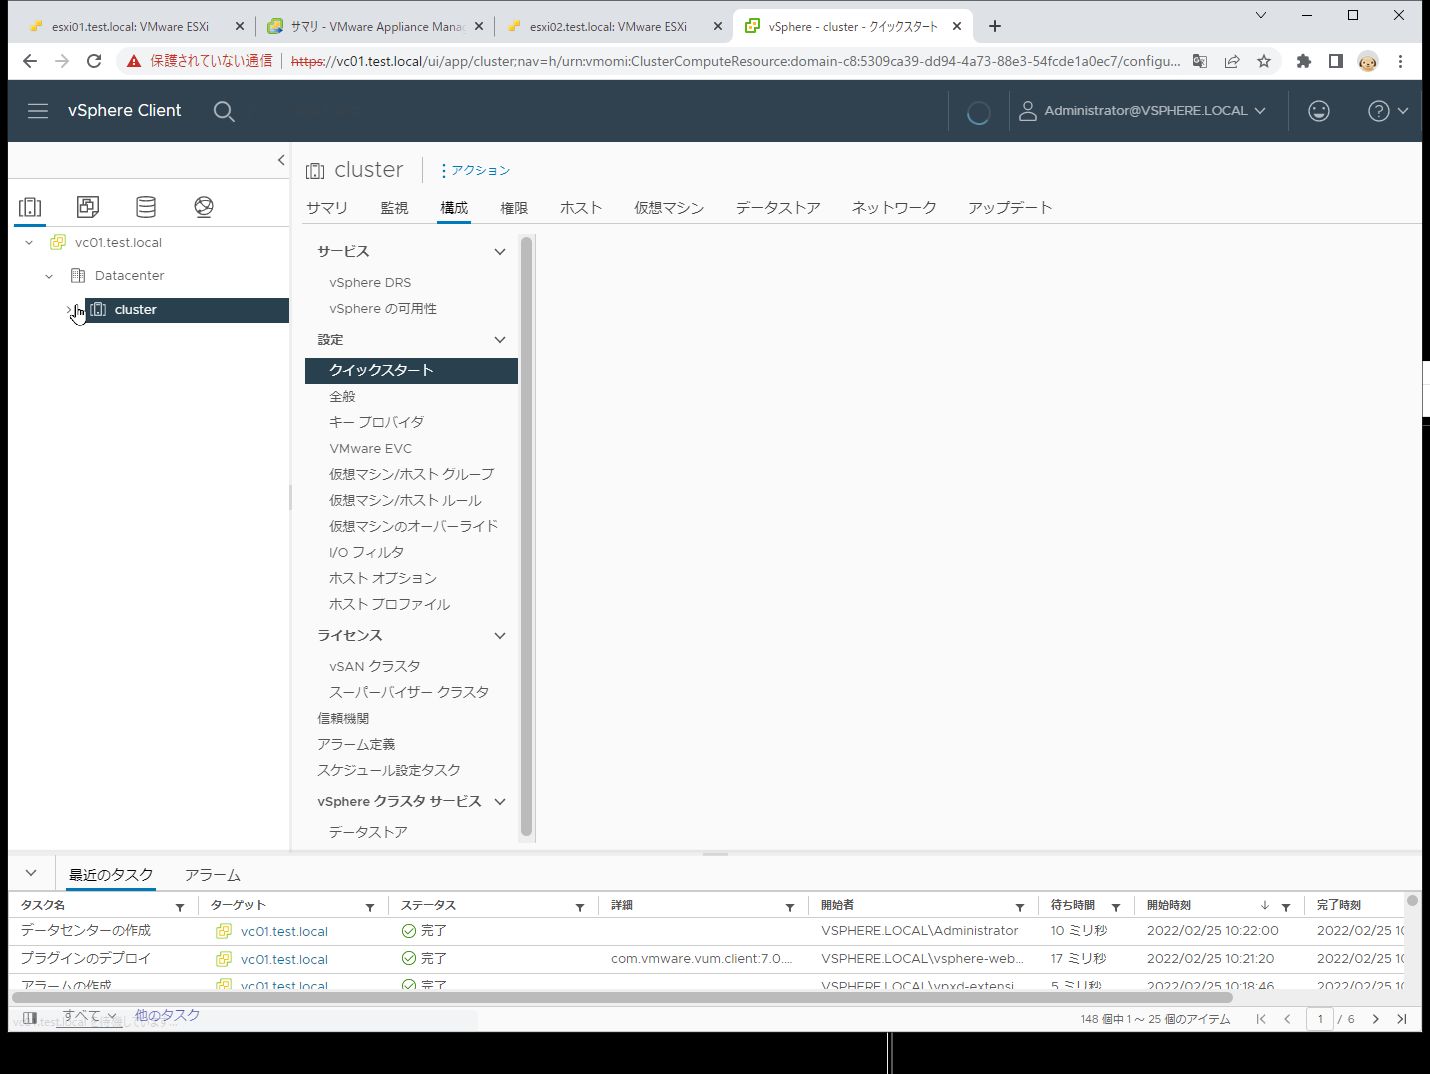The width and height of the screenshot is (1430, 1074).
Task: Open vc01.test.local link in プラグインのデプロイ row
Action: tap(284, 960)
